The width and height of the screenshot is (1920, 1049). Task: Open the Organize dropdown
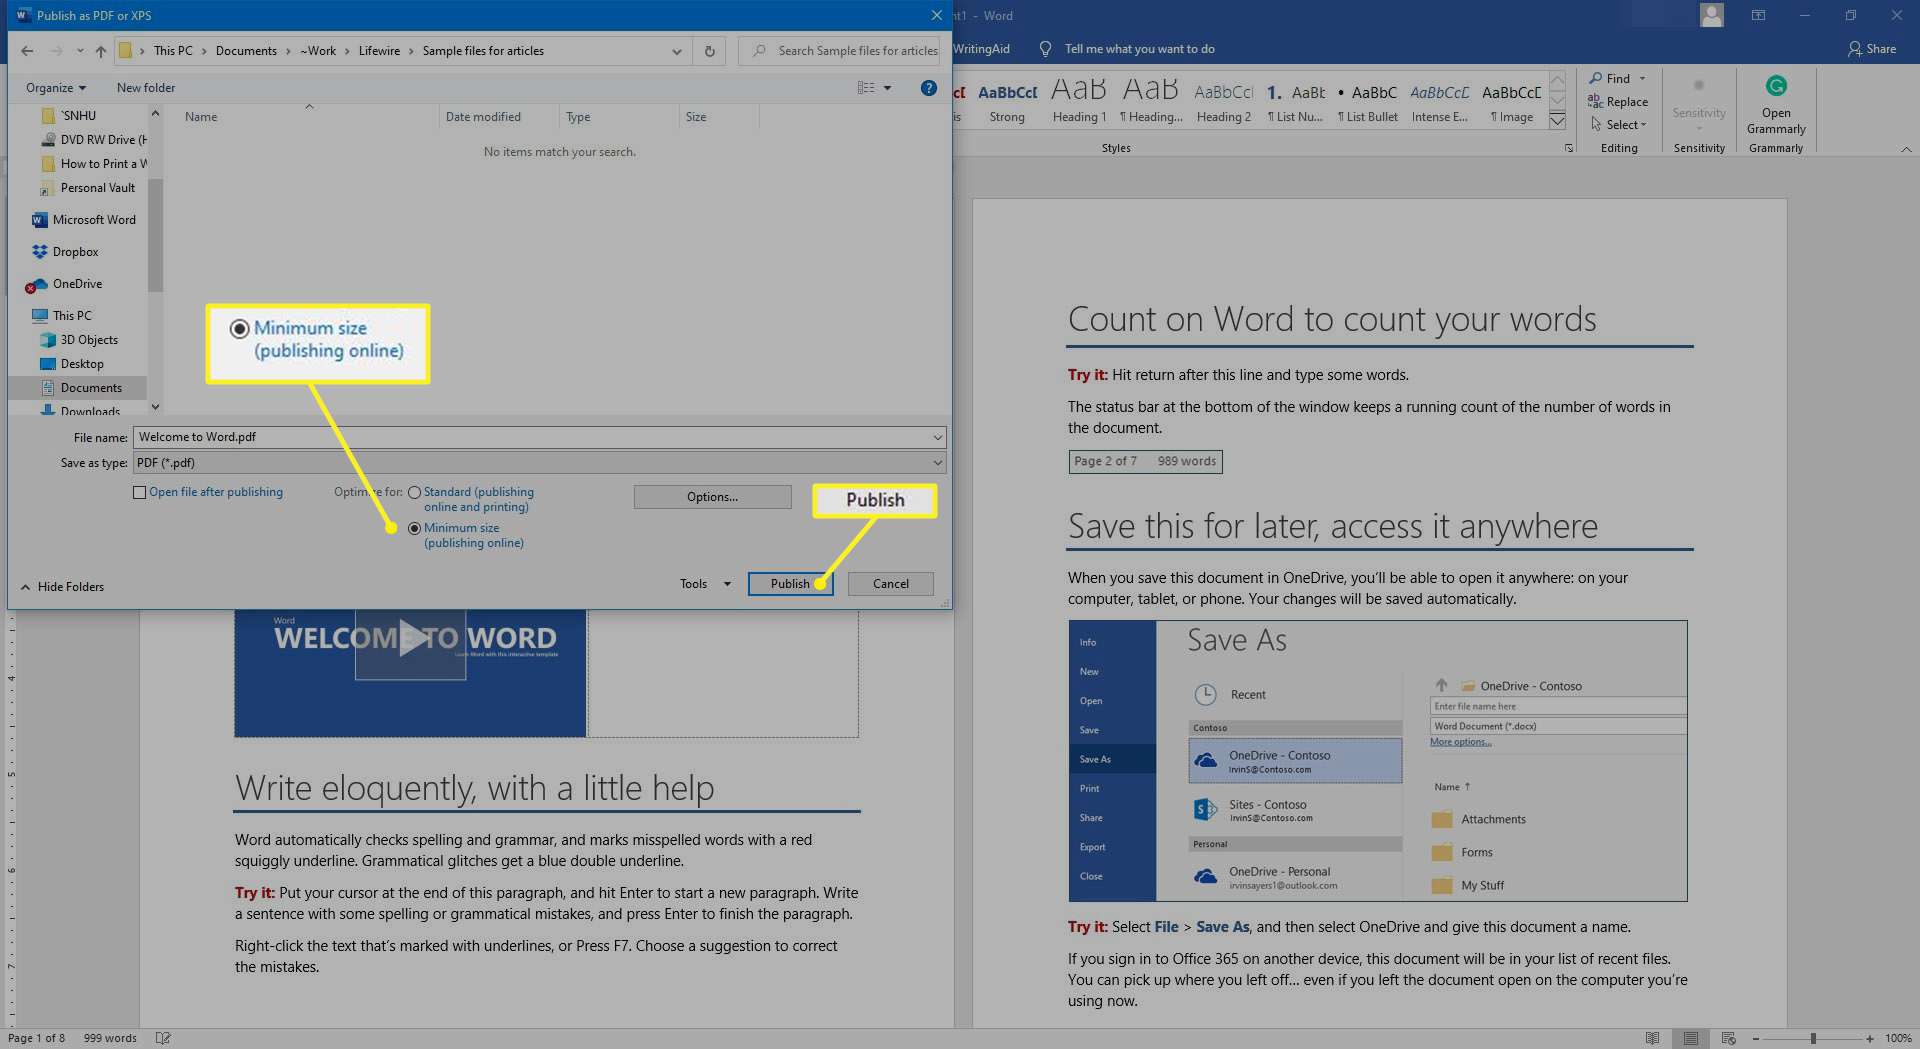pyautogui.click(x=56, y=88)
